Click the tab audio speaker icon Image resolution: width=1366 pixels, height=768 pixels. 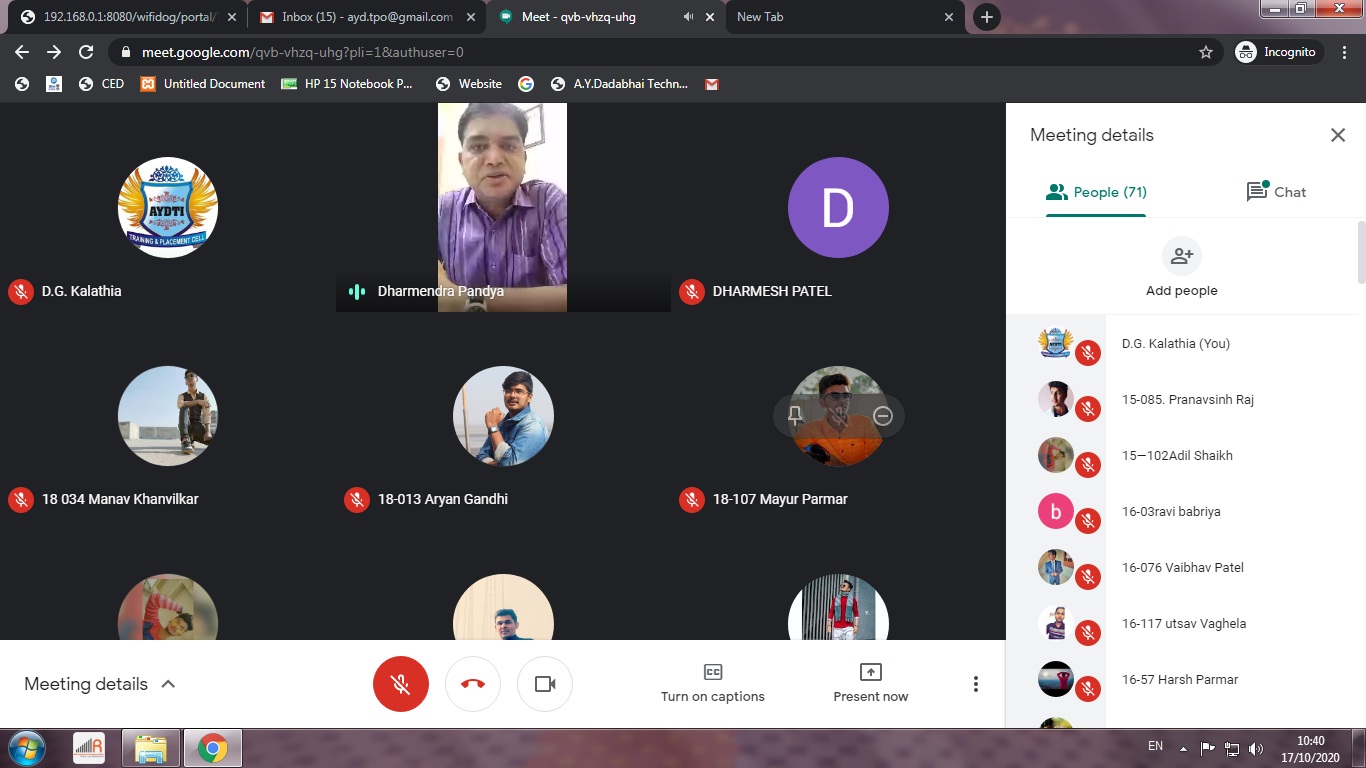[689, 17]
